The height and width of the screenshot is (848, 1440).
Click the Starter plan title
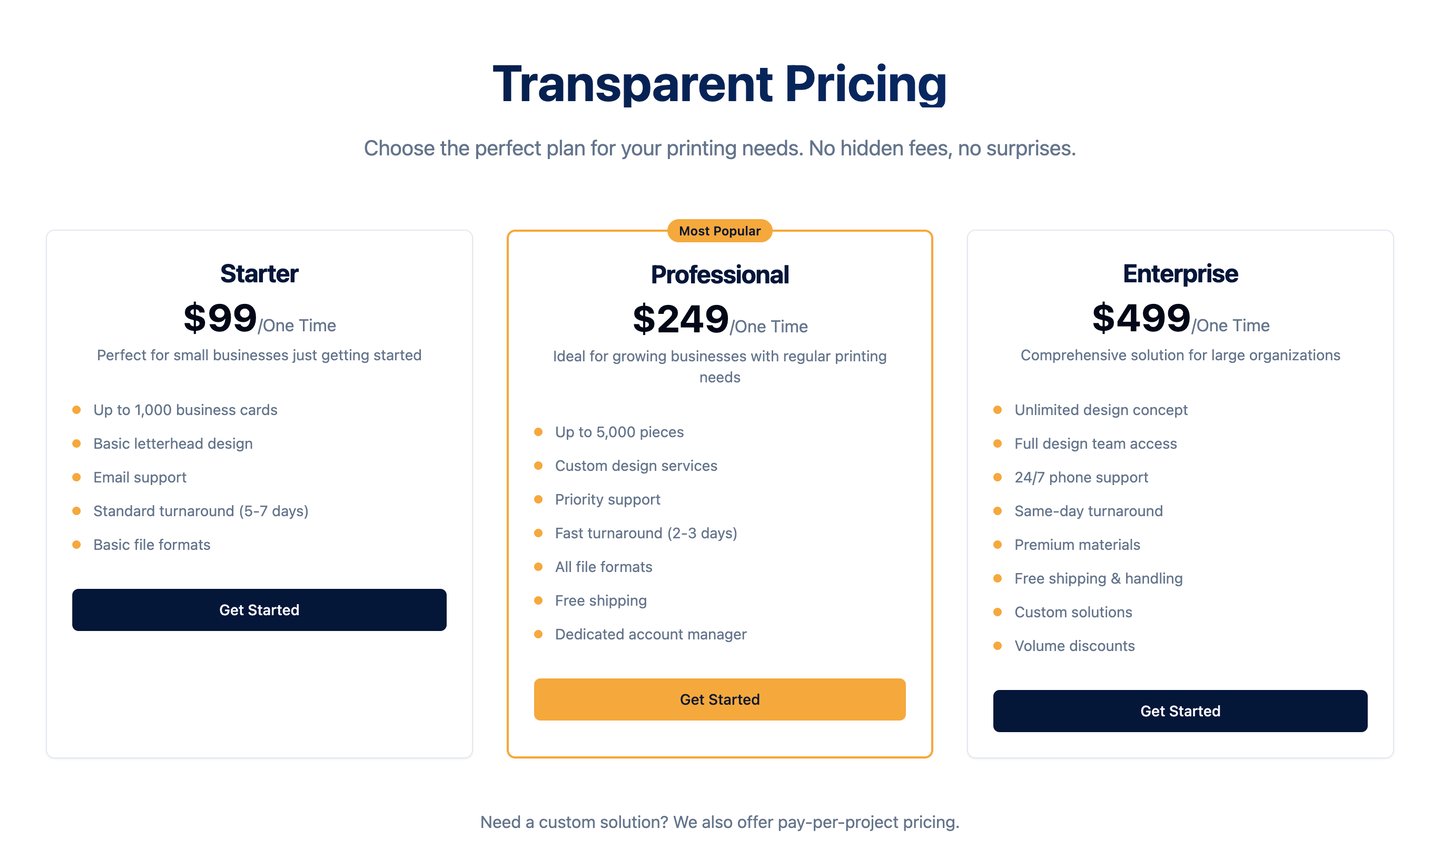pos(259,274)
